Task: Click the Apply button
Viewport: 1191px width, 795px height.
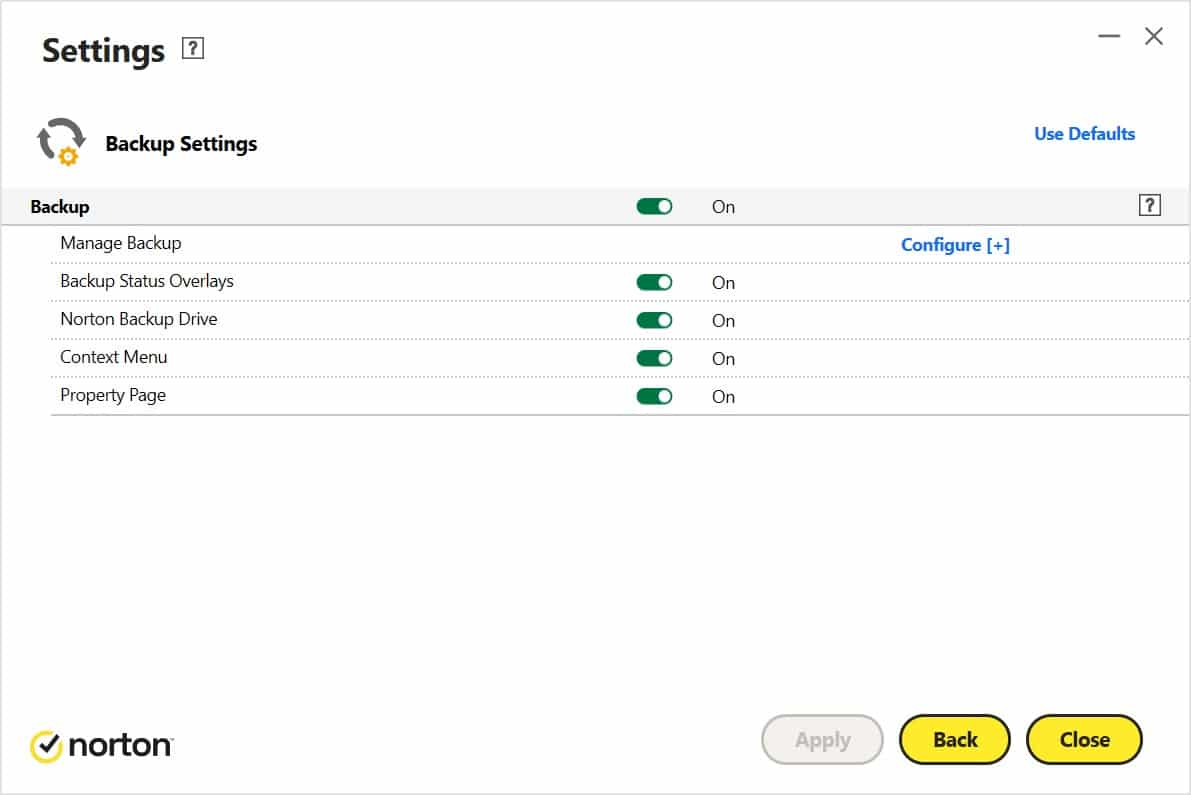Action: (x=823, y=740)
